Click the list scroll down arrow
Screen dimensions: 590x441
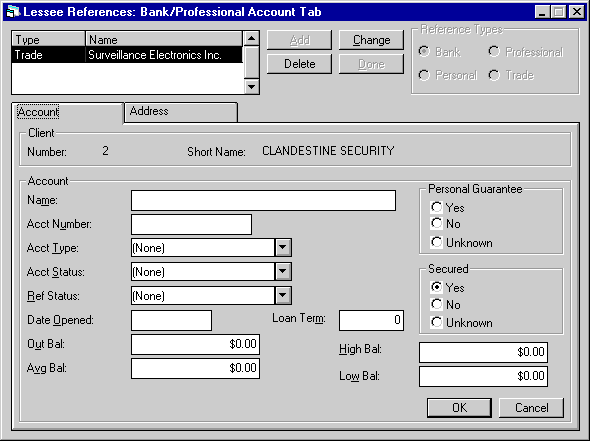(251, 87)
